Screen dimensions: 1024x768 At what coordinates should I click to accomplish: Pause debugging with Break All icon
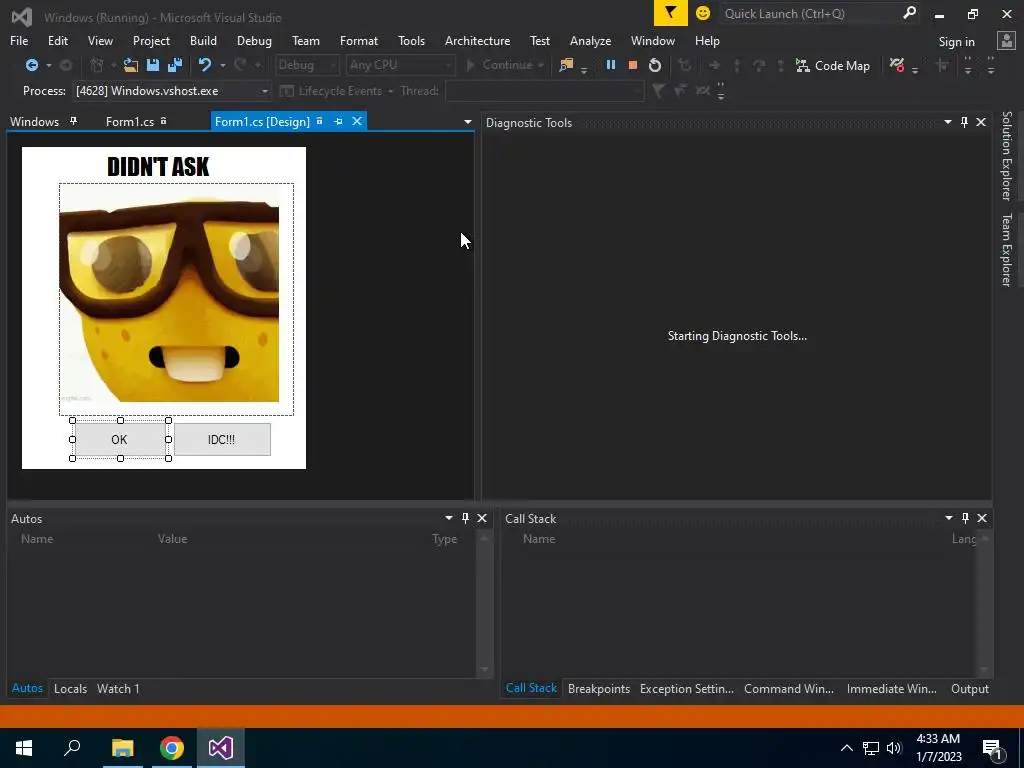coord(611,65)
